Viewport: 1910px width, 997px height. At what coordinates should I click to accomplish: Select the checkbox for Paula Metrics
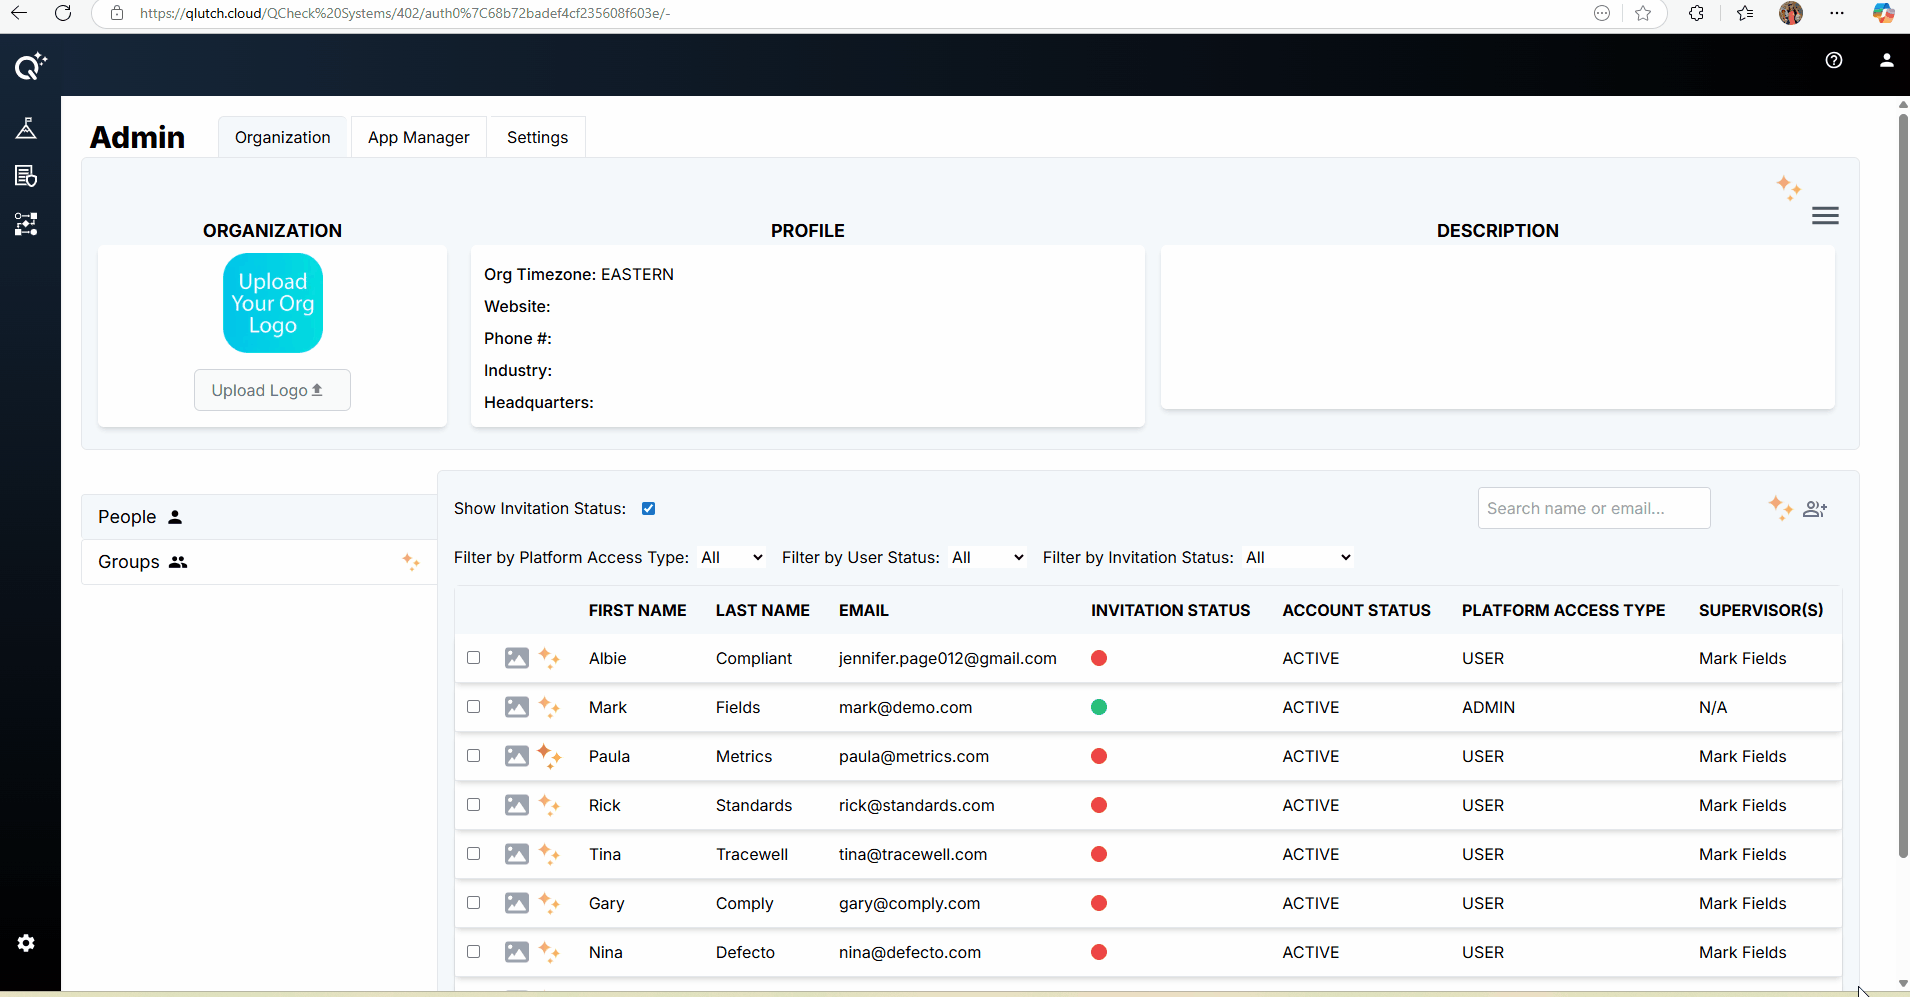click(474, 756)
